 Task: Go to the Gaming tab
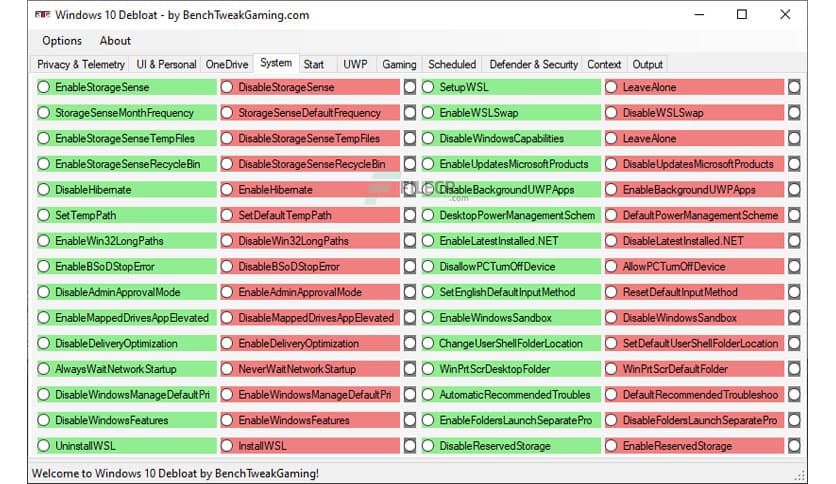coord(399,64)
